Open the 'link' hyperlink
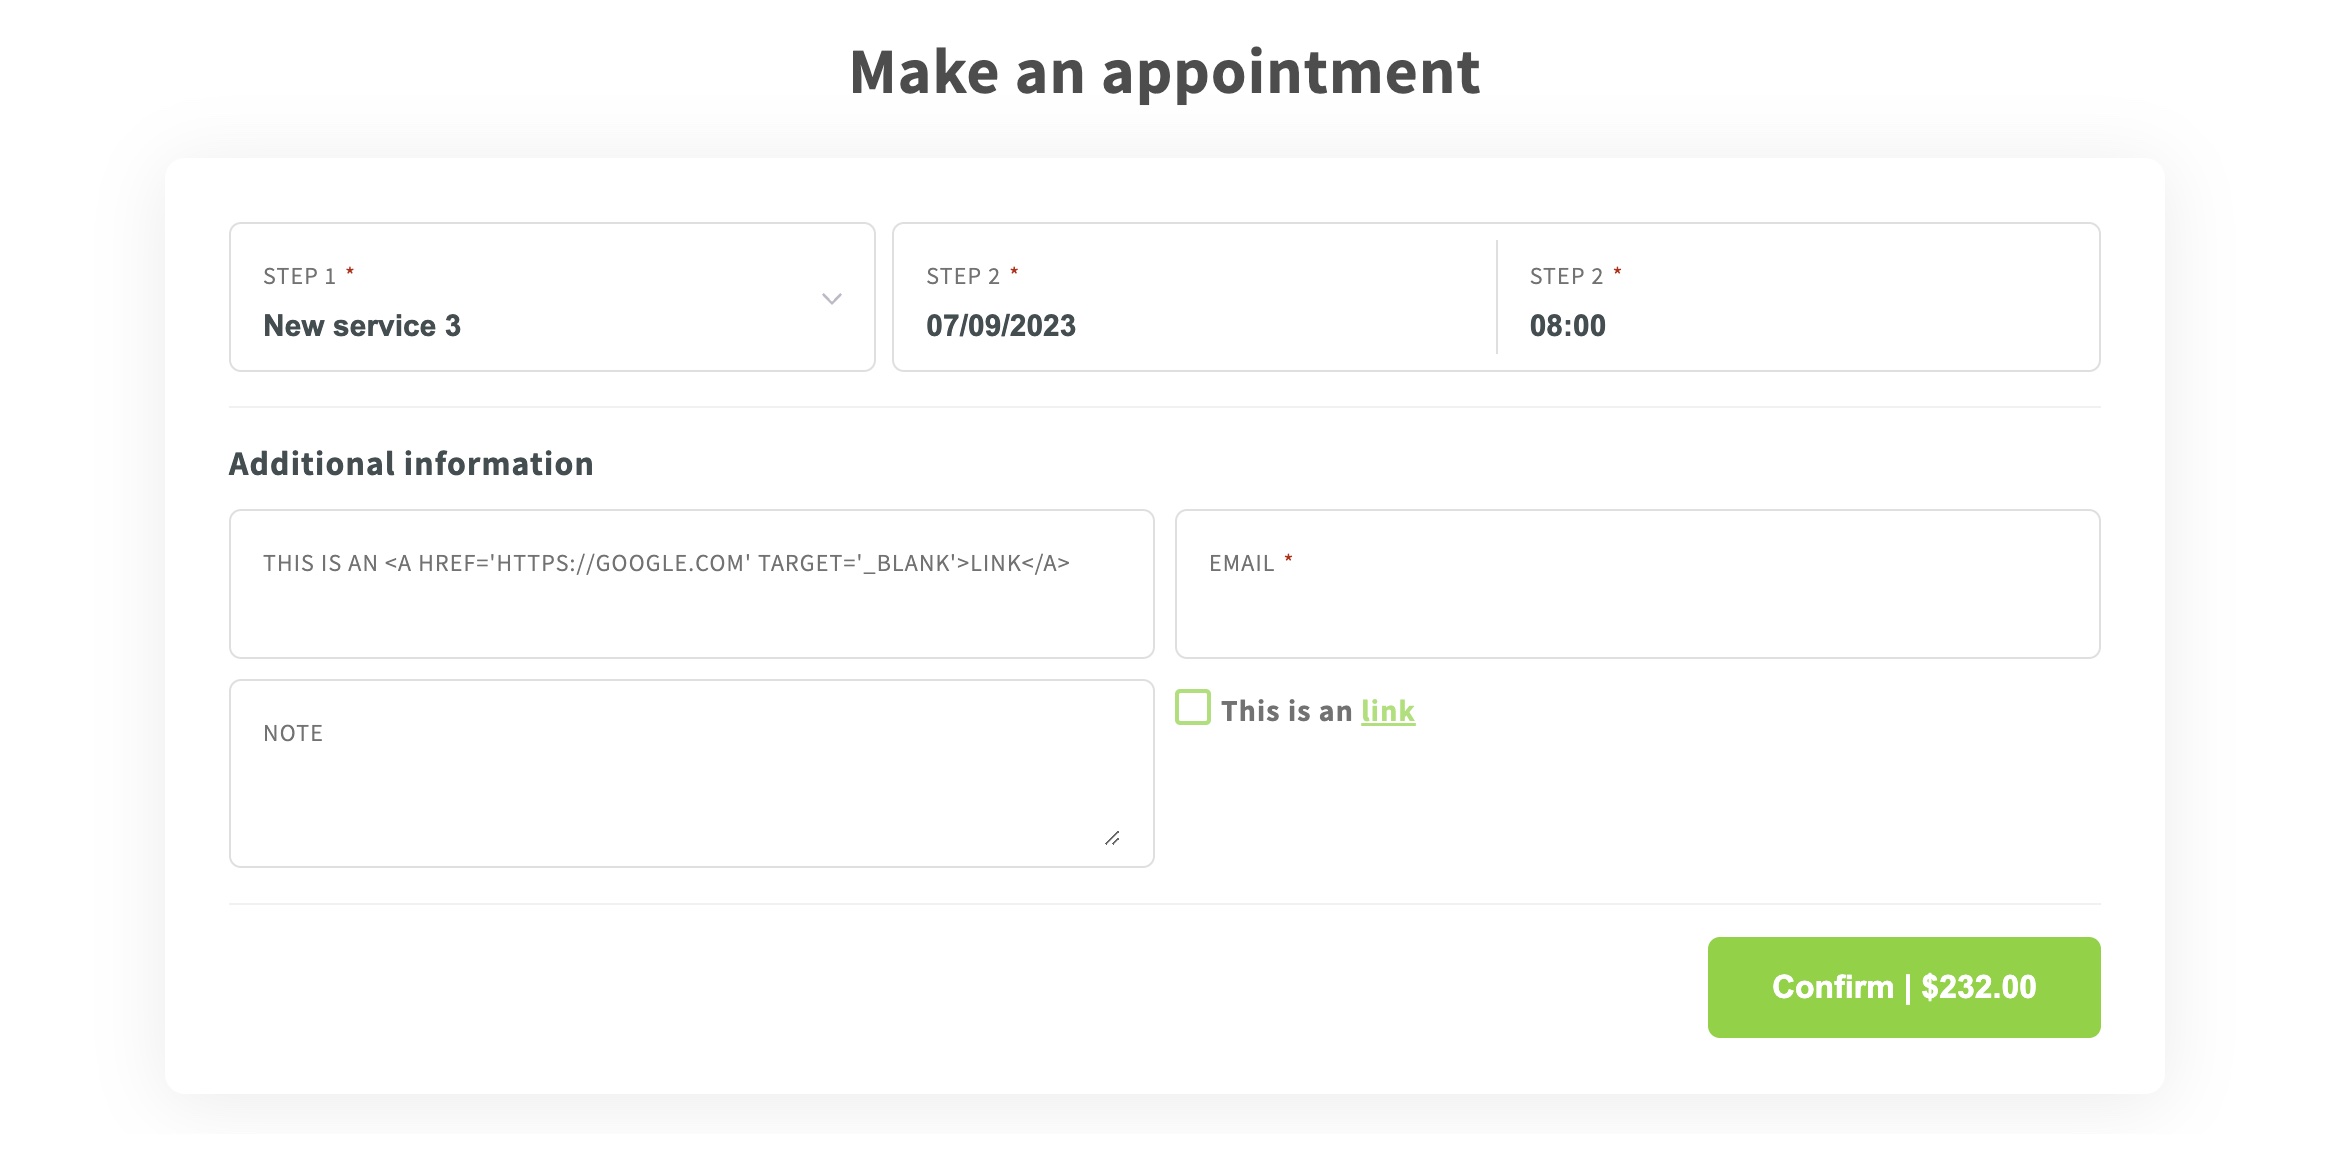This screenshot has width=2338, height=1162. coord(1388,710)
